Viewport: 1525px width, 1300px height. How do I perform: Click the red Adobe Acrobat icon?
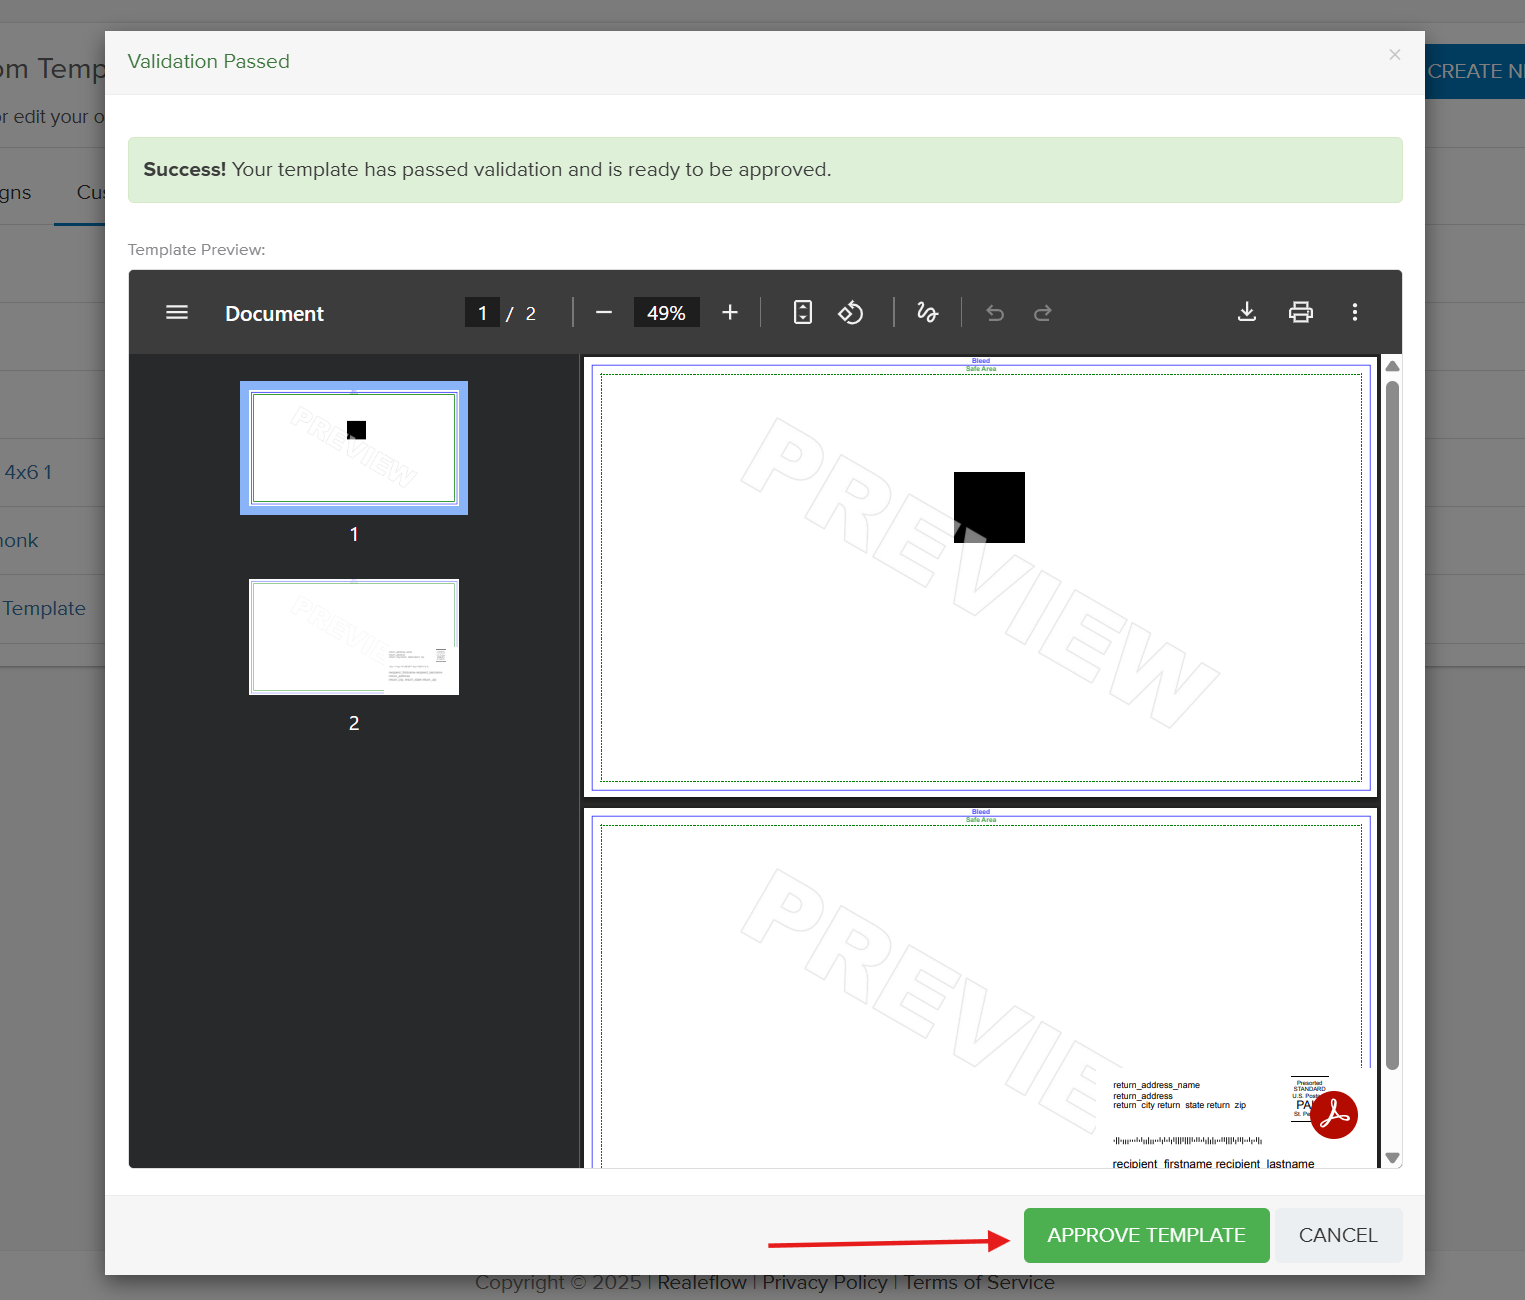click(x=1334, y=1115)
